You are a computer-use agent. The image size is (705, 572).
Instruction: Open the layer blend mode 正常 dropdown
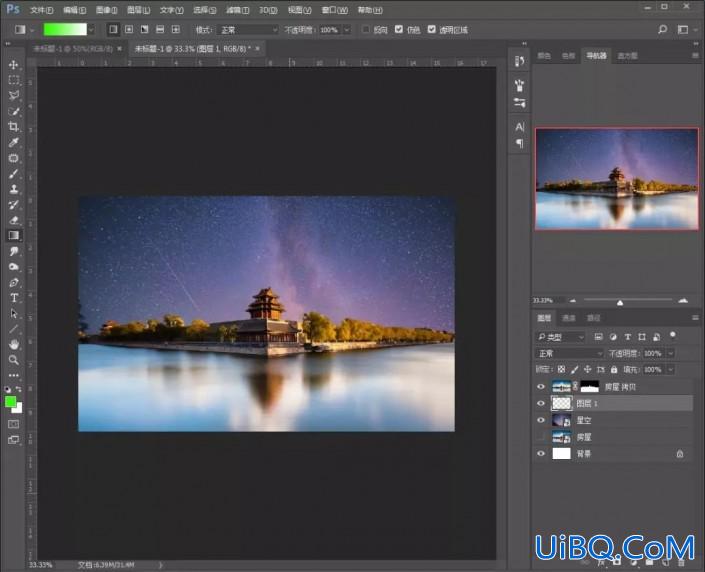[570, 353]
